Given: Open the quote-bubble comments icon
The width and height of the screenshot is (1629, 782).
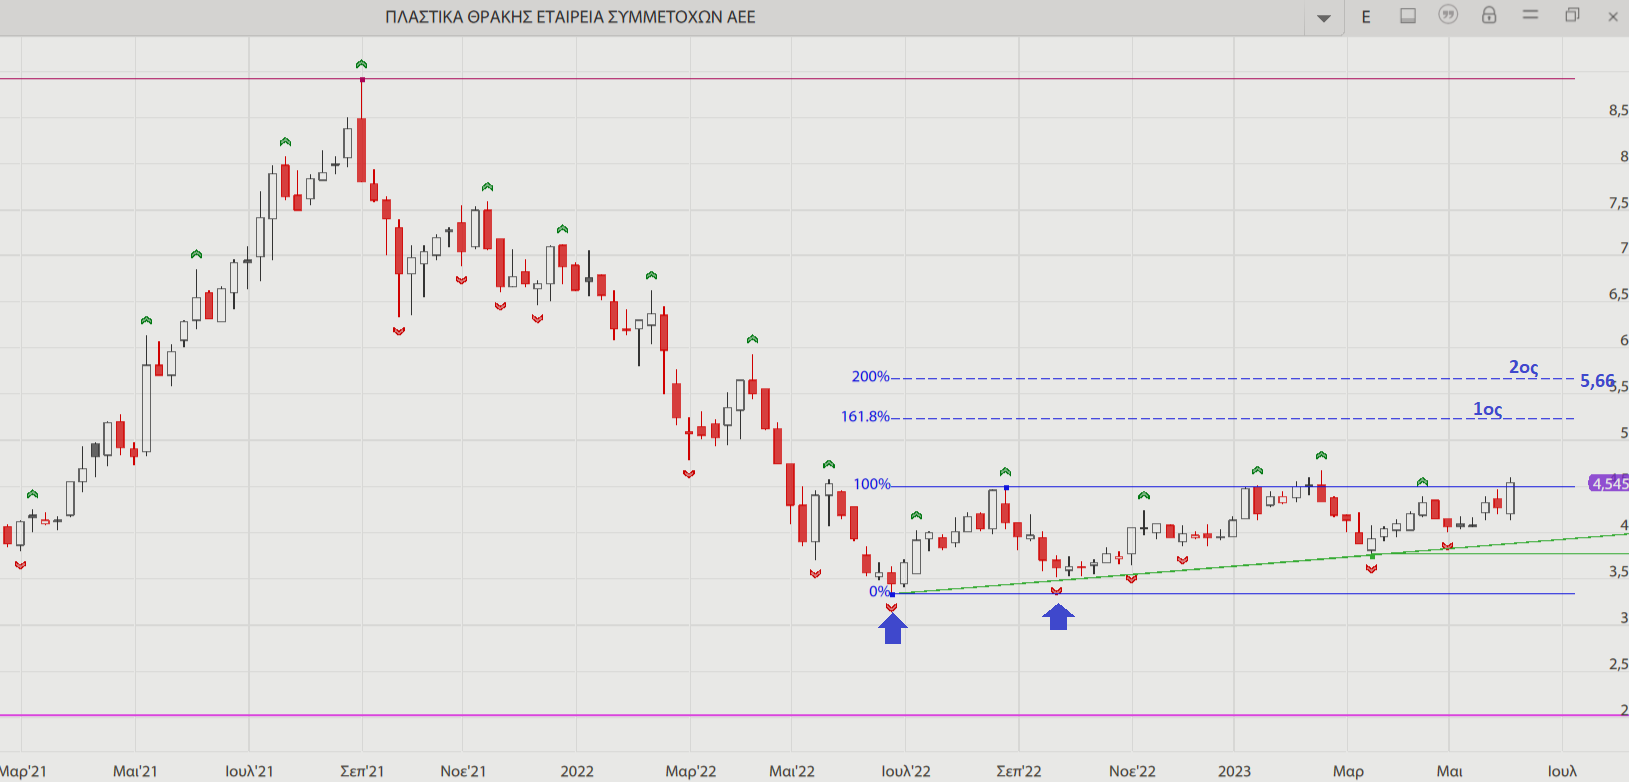Looking at the screenshot, I should pos(1448,15).
